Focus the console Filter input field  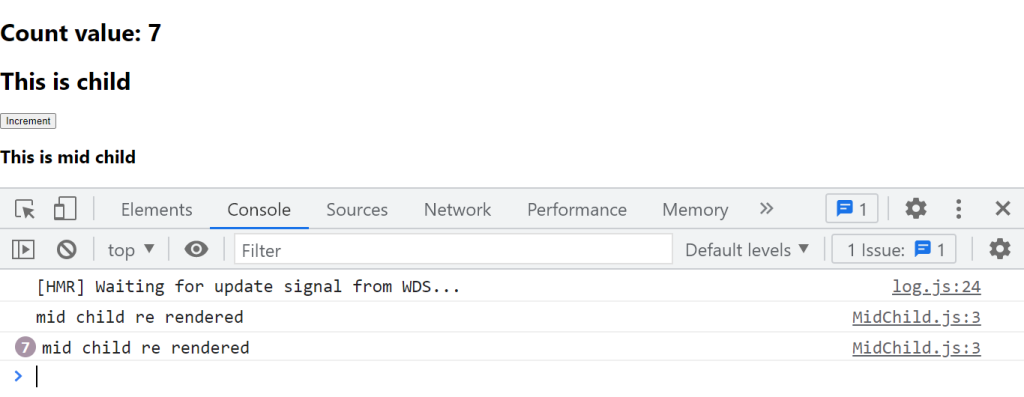click(453, 250)
